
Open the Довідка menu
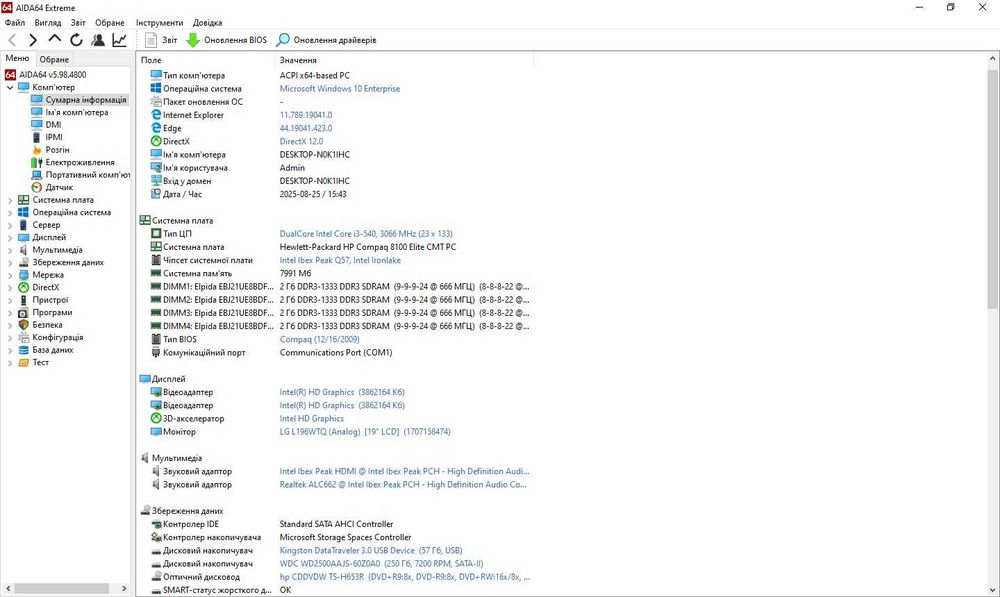point(207,22)
